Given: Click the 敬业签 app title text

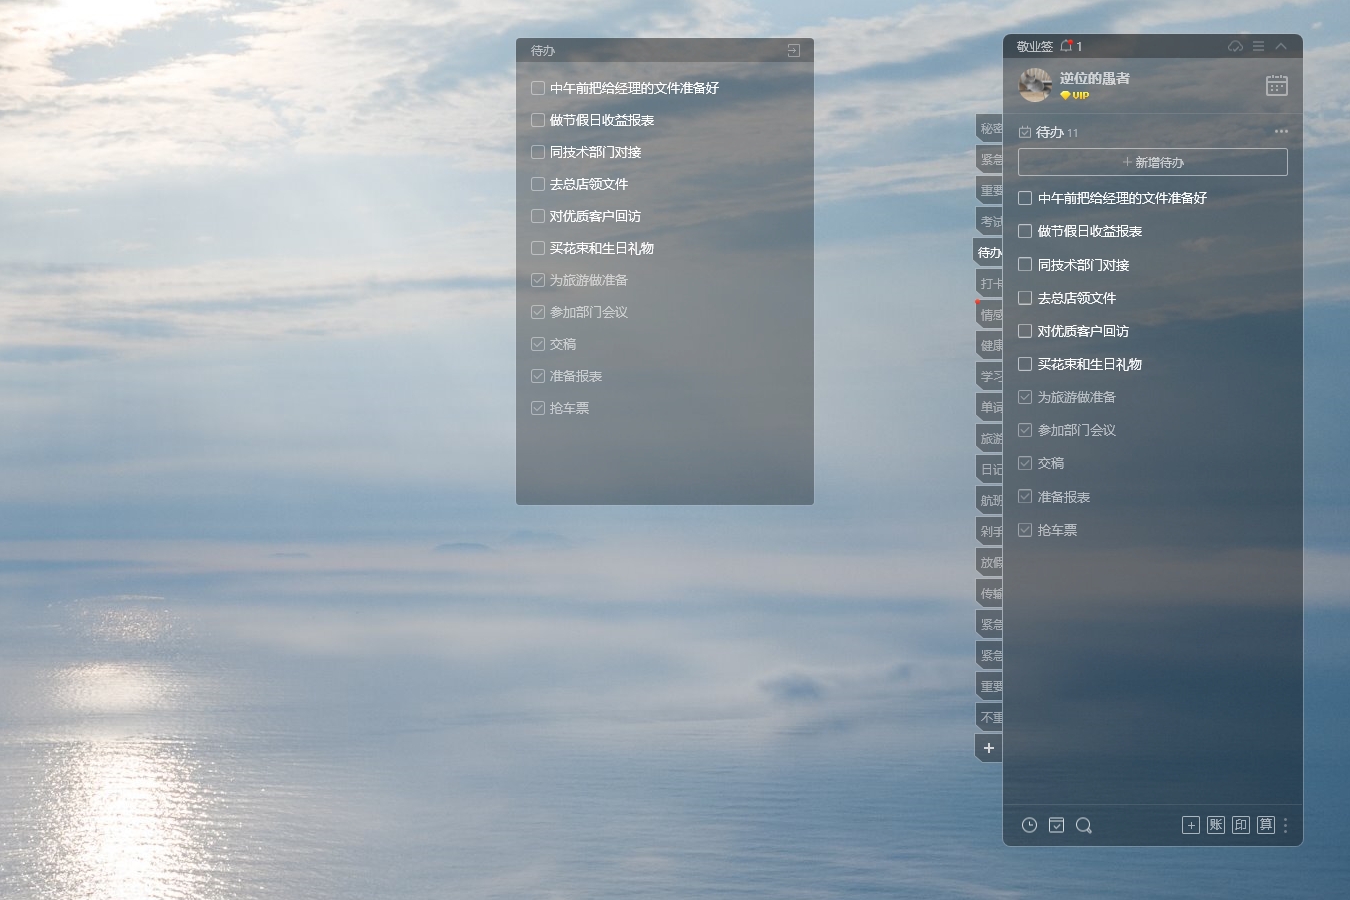Looking at the screenshot, I should [x=1035, y=46].
